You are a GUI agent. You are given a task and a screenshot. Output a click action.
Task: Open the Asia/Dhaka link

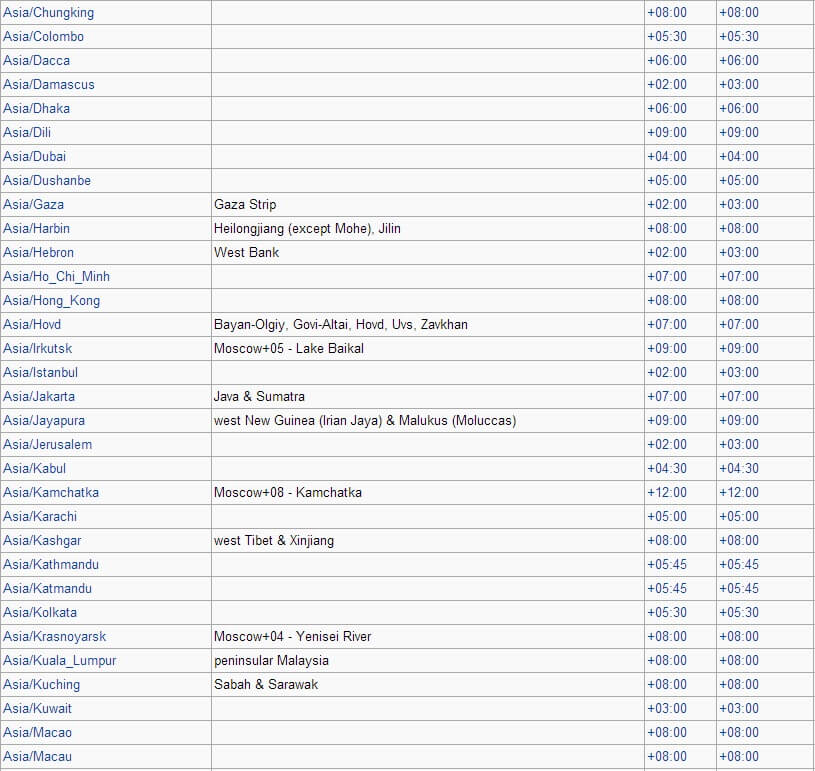[36, 108]
